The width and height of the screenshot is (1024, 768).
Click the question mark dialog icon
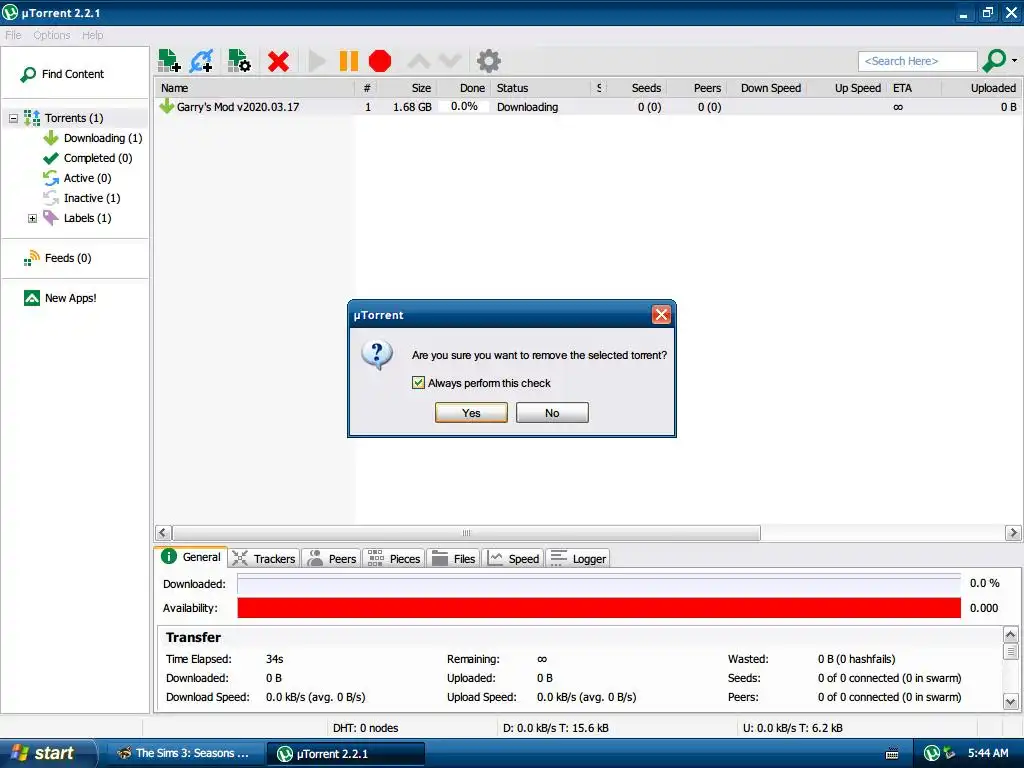[377, 355]
